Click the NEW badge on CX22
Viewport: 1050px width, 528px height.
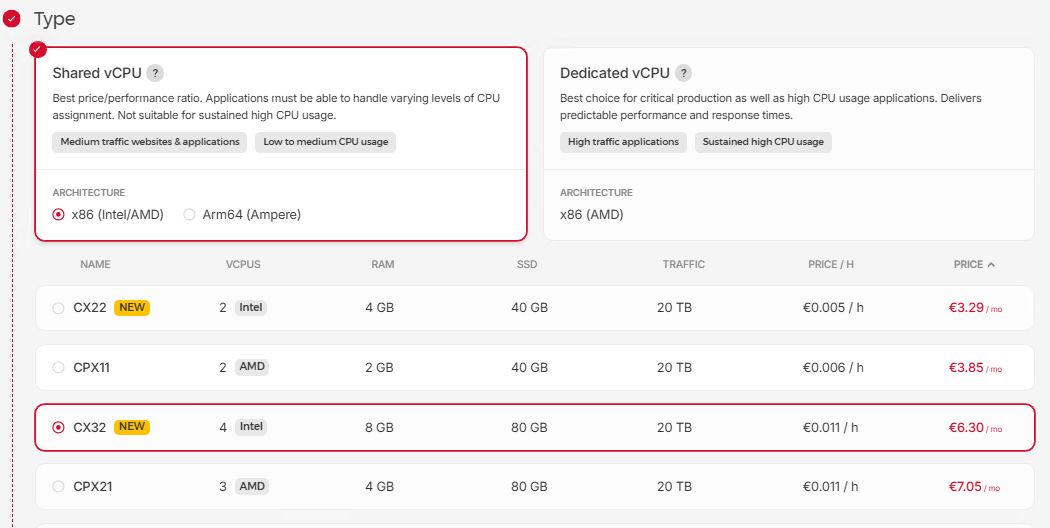(132, 307)
